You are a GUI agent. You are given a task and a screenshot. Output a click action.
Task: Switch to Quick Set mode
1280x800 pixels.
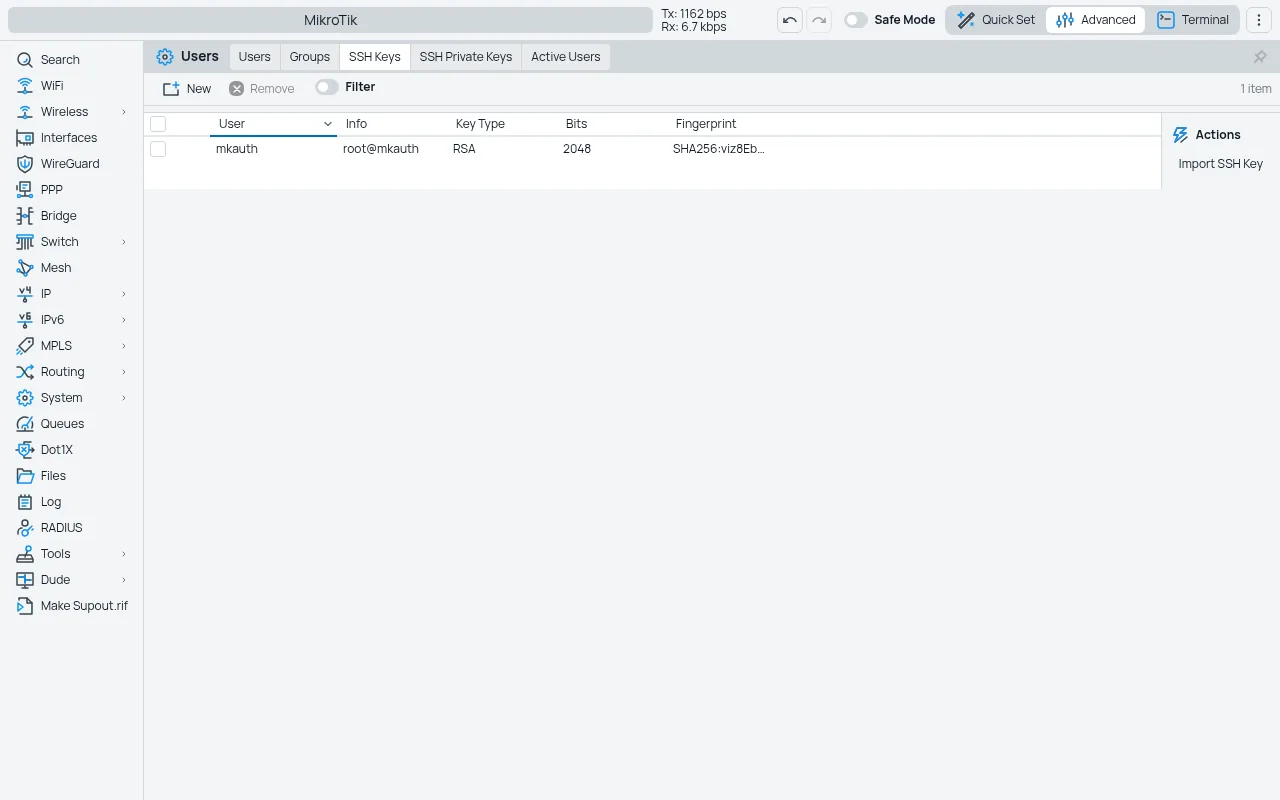(x=995, y=20)
